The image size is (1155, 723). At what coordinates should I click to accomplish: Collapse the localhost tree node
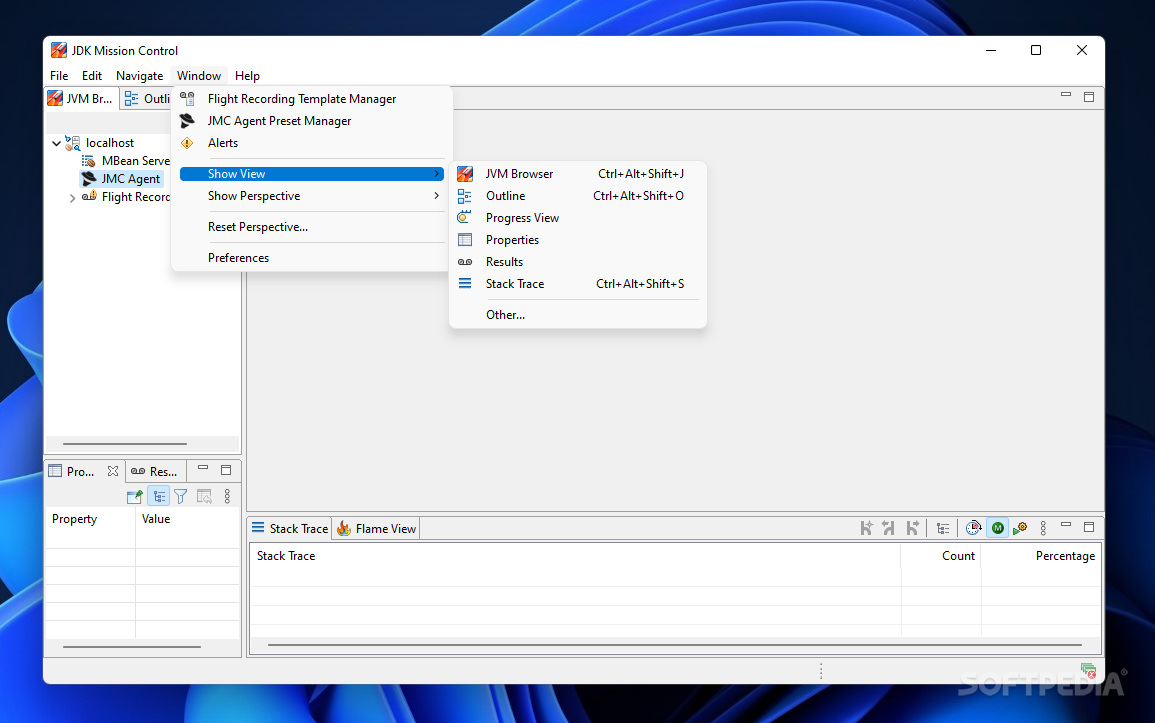click(x=56, y=143)
